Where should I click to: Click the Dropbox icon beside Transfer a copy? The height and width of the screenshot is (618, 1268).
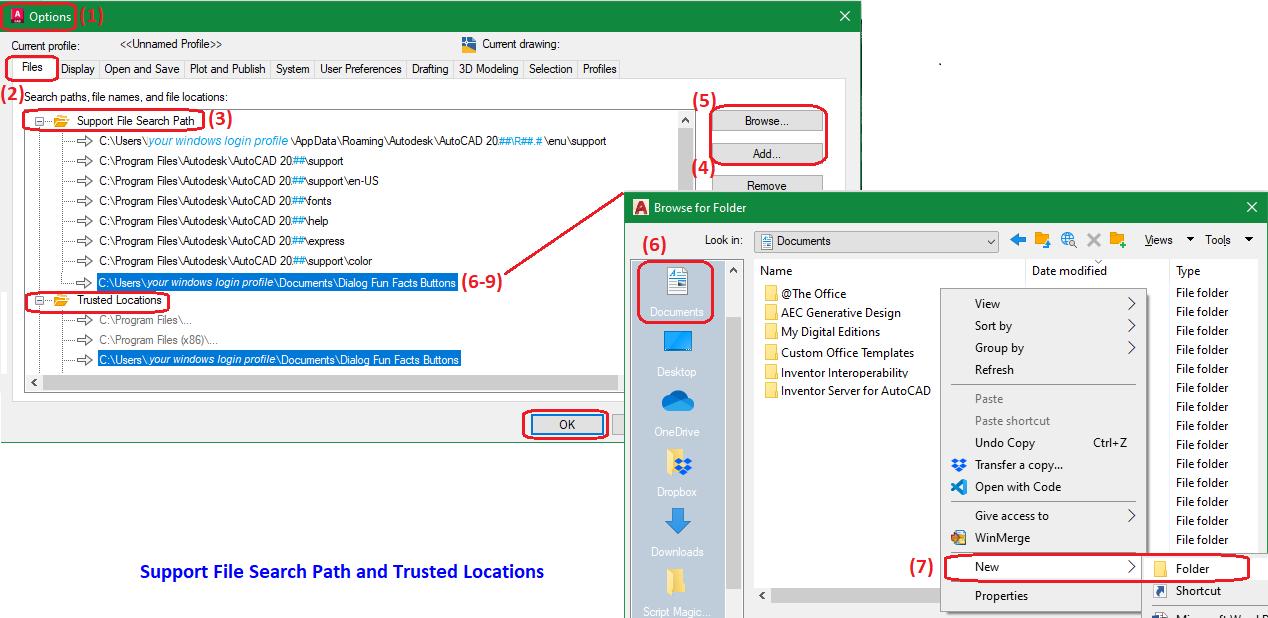point(959,465)
